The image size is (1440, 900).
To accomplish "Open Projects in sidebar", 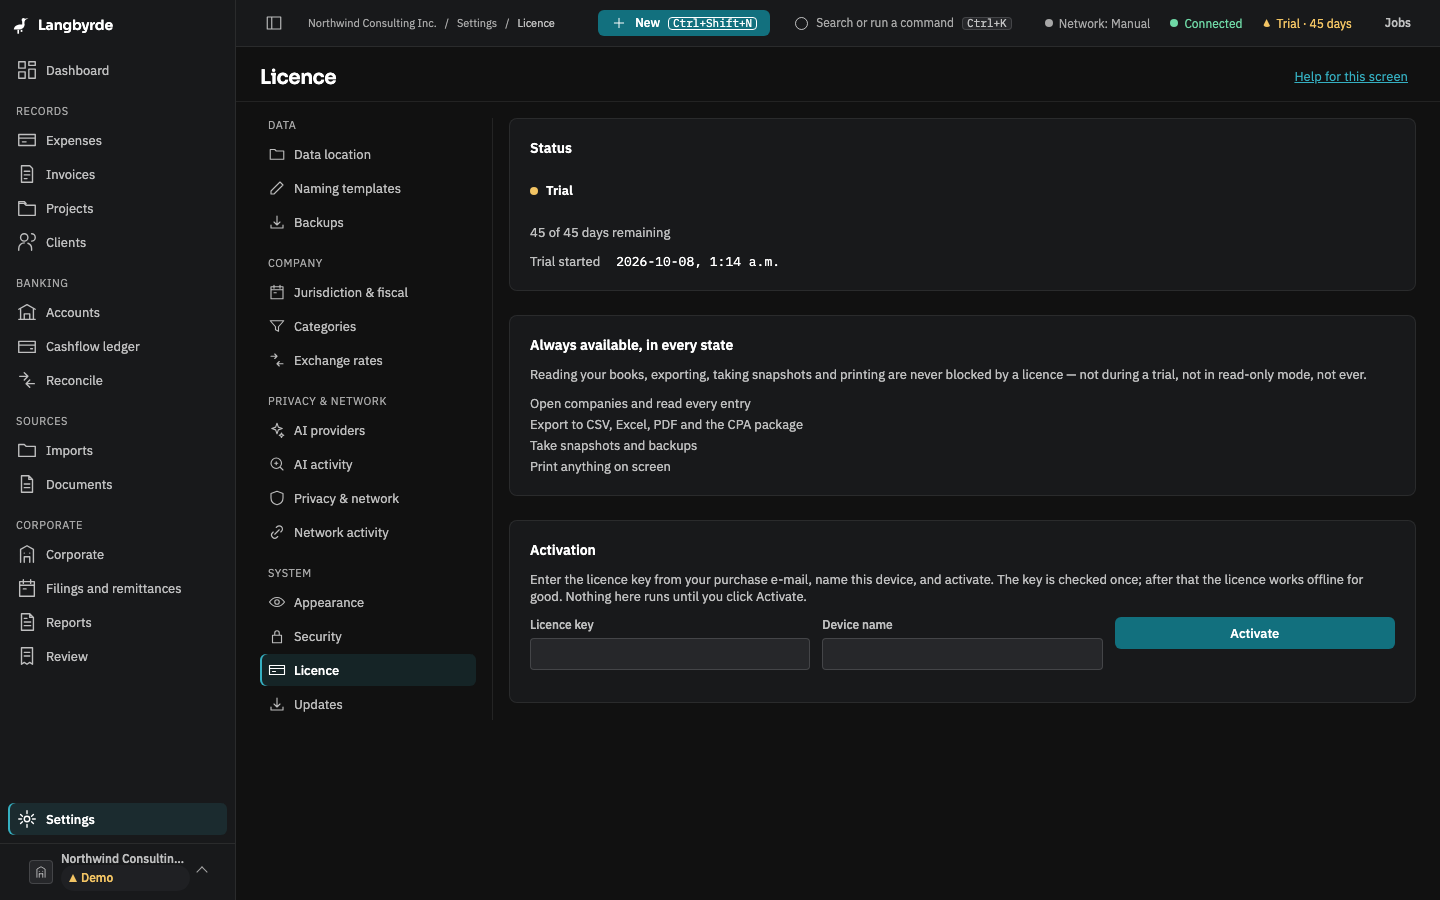I will 117,208.
